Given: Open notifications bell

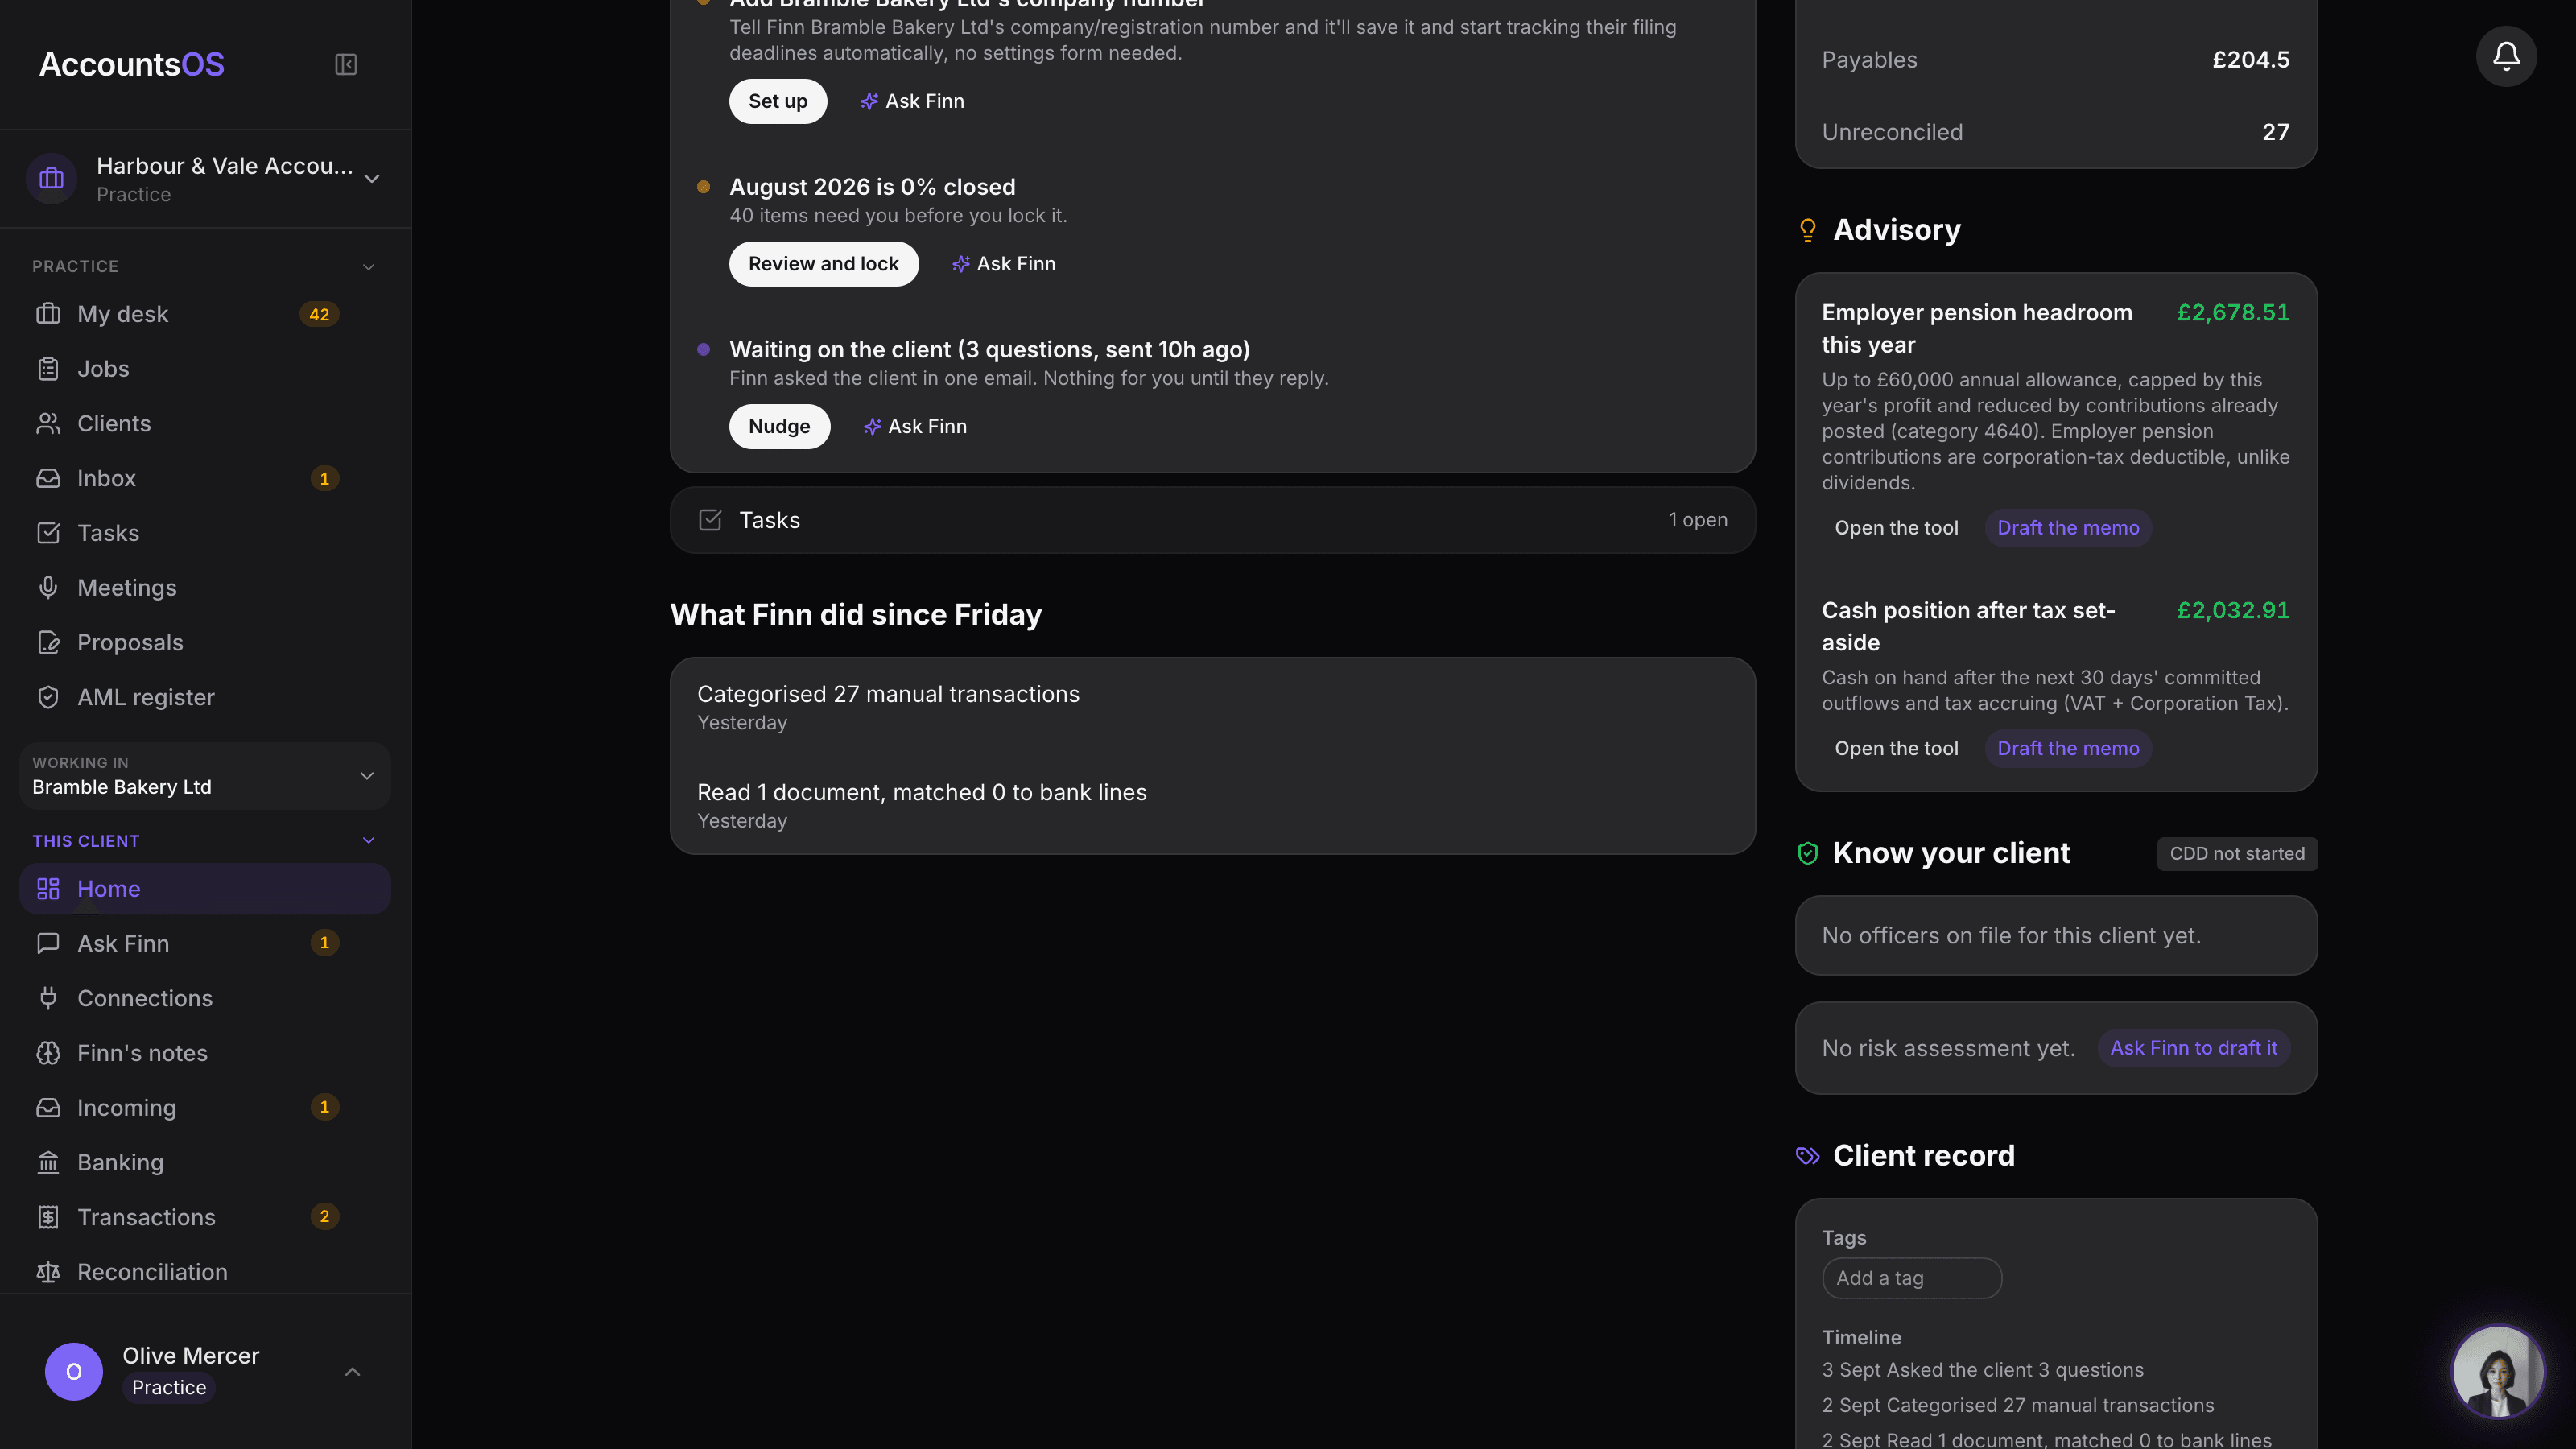Looking at the screenshot, I should [2506, 56].
